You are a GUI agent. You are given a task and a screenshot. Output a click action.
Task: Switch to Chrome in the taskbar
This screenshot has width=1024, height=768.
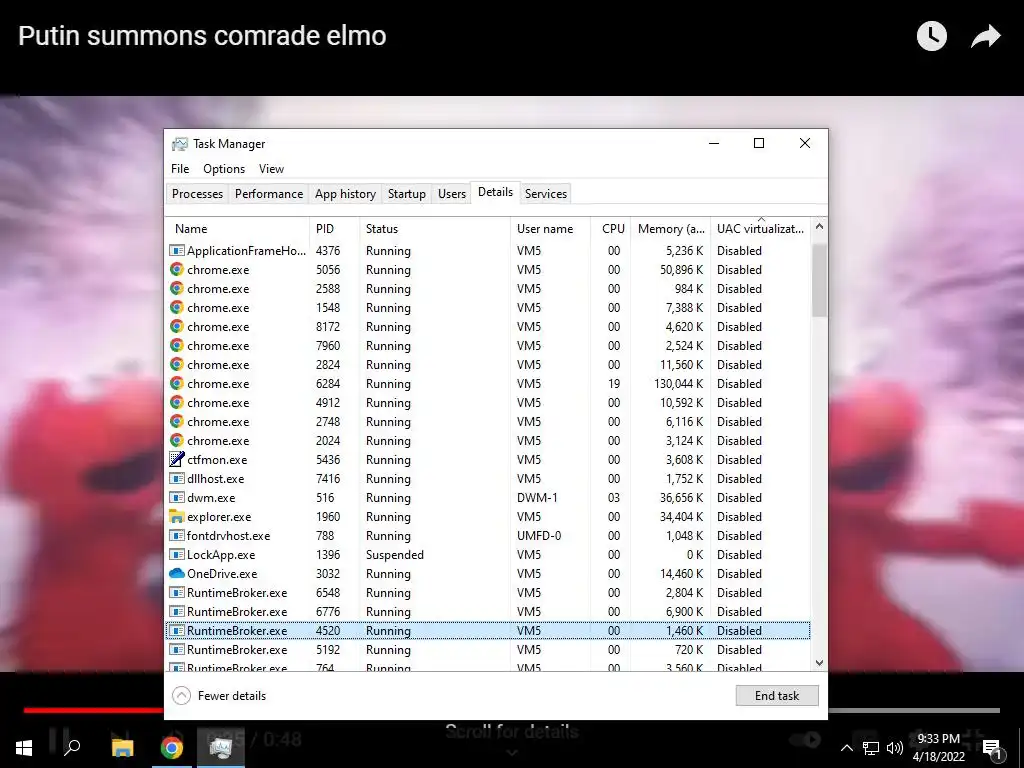(x=172, y=747)
